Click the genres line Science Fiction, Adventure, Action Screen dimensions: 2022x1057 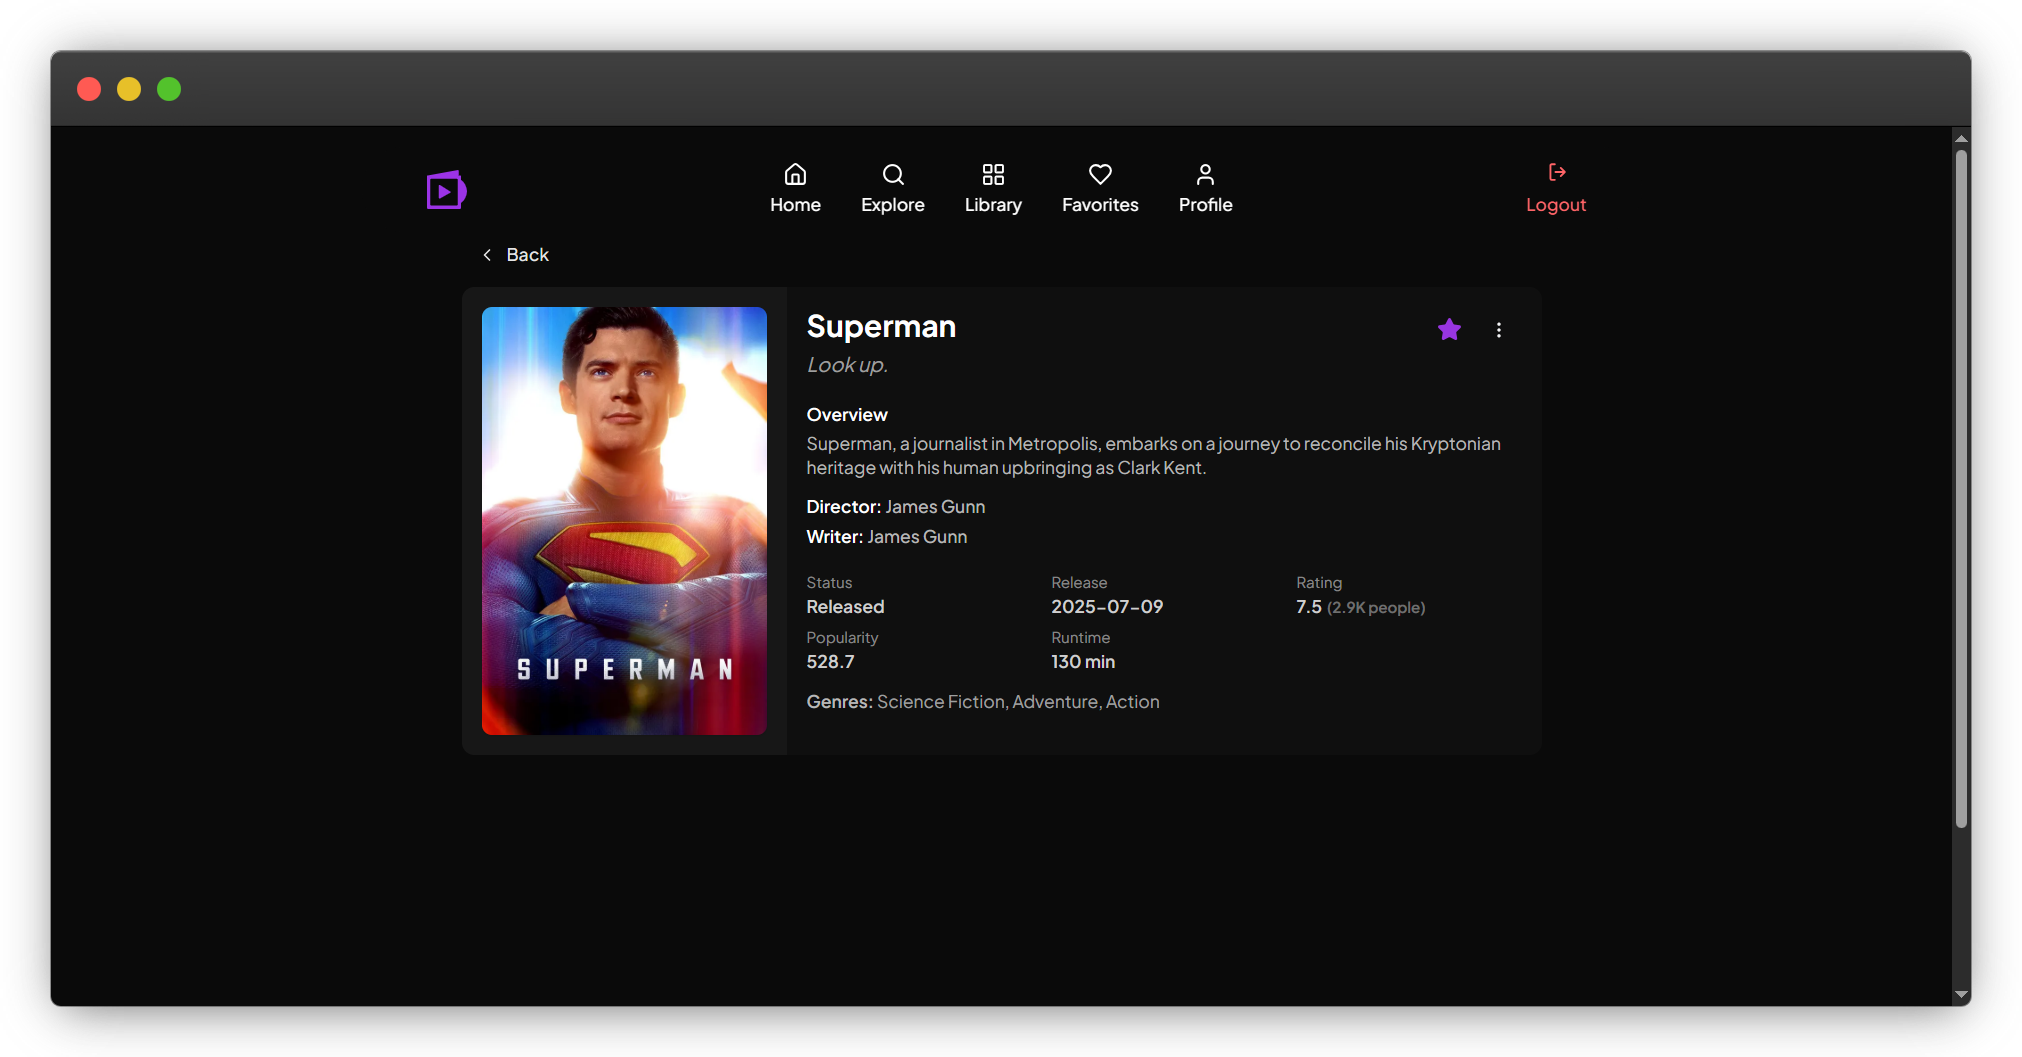coord(983,702)
